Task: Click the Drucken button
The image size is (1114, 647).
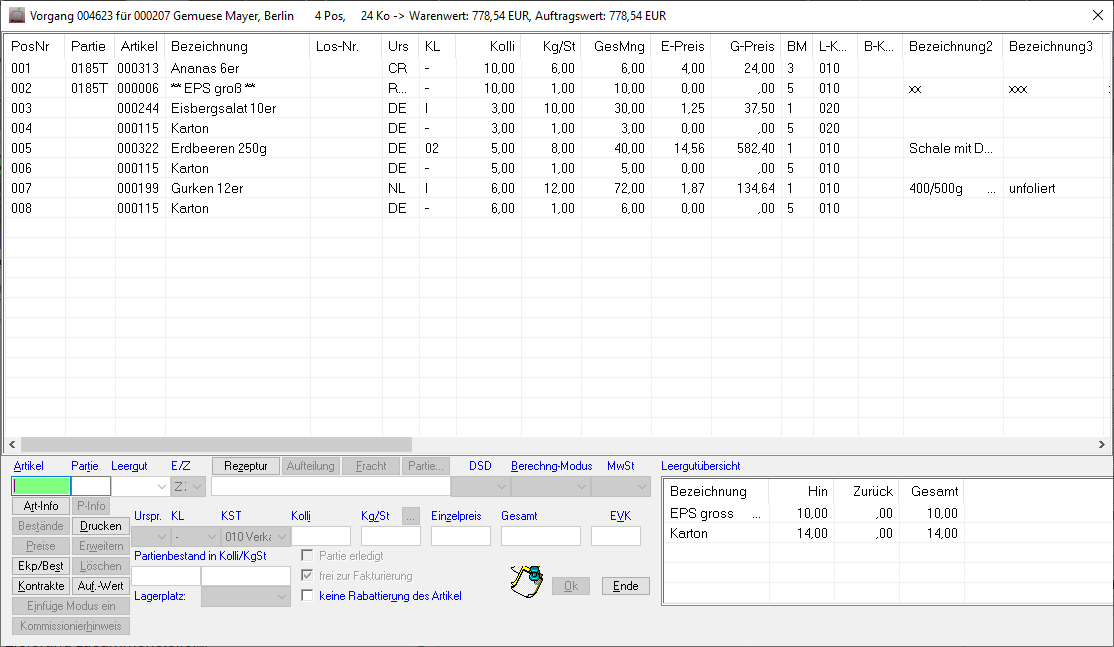Action: point(101,526)
